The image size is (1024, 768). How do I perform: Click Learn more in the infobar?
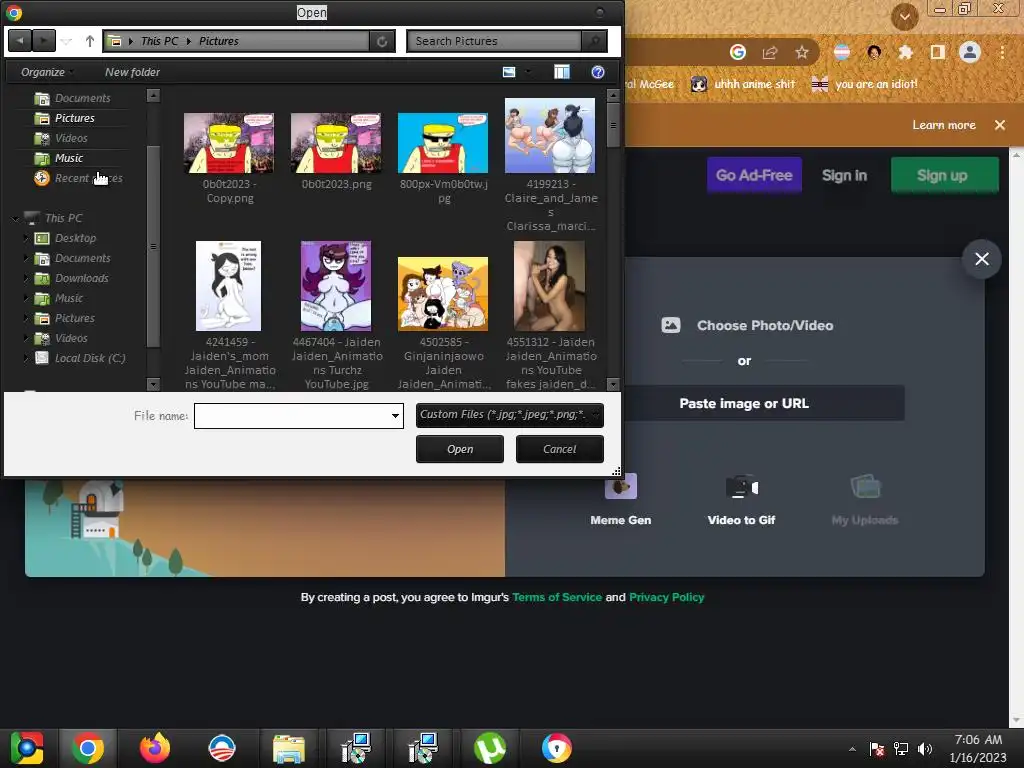[944, 125]
